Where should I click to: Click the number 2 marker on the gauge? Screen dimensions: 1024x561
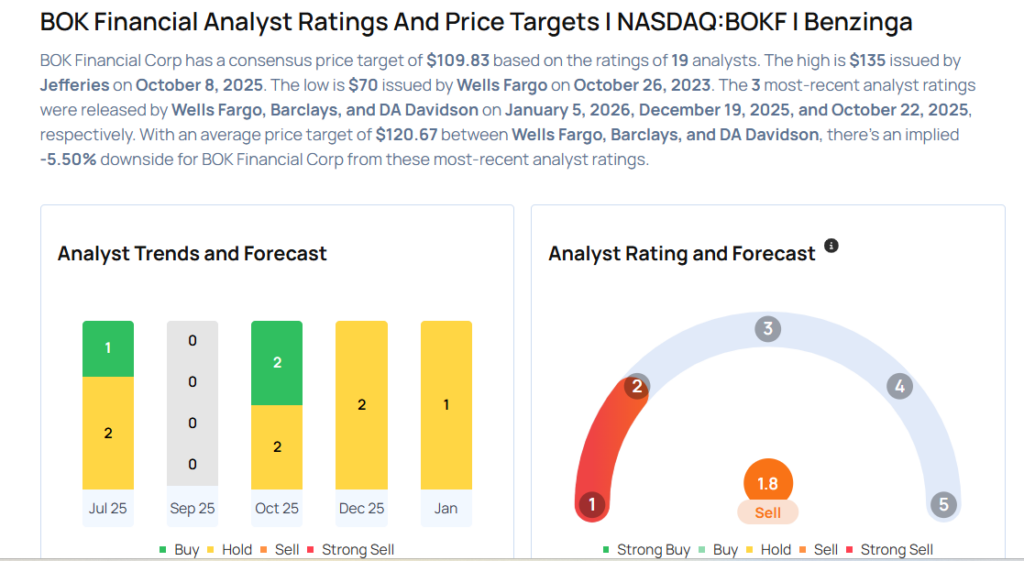[636, 387]
